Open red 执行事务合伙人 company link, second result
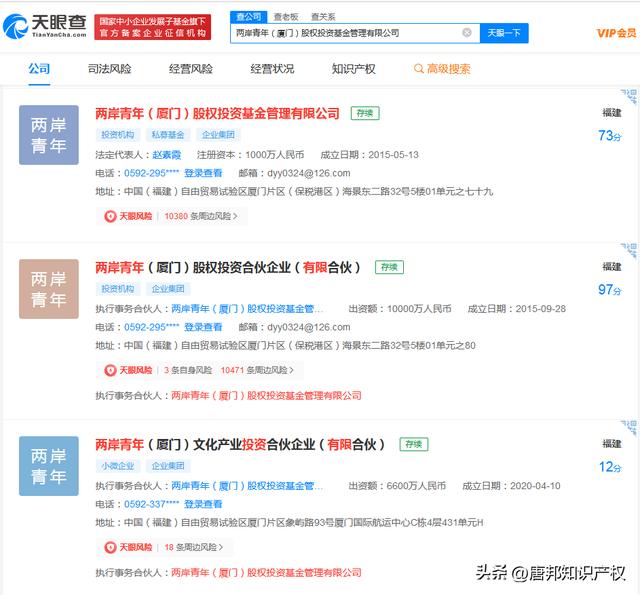The width and height of the screenshot is (640, 595). (x=266, y=395)
